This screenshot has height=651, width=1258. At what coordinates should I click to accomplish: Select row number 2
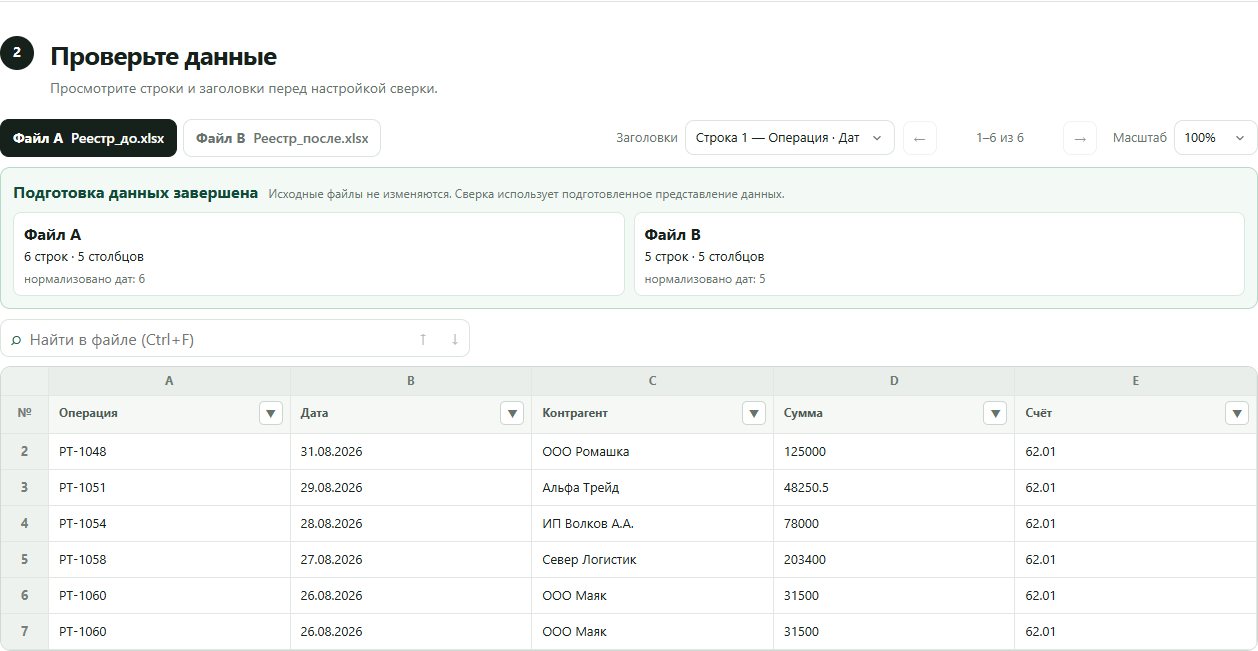24,451
